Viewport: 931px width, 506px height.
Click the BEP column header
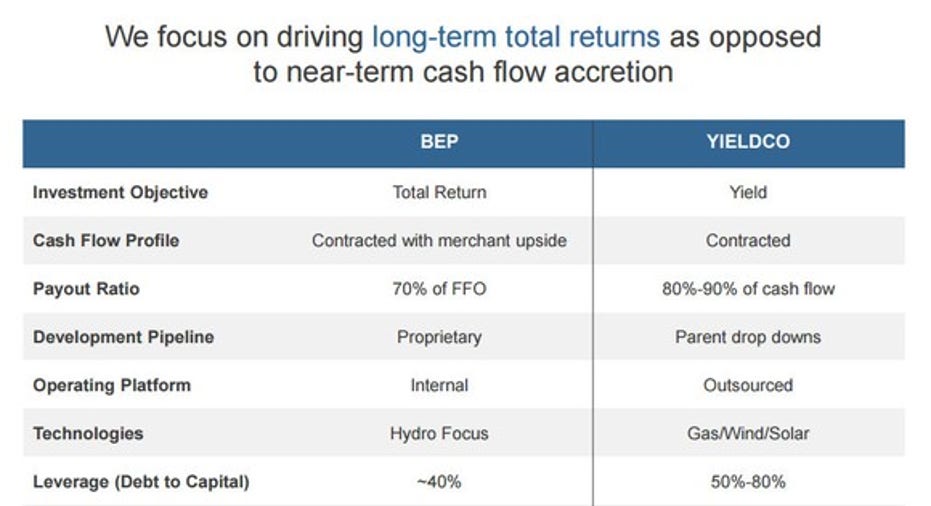click(x=439, y=142)
